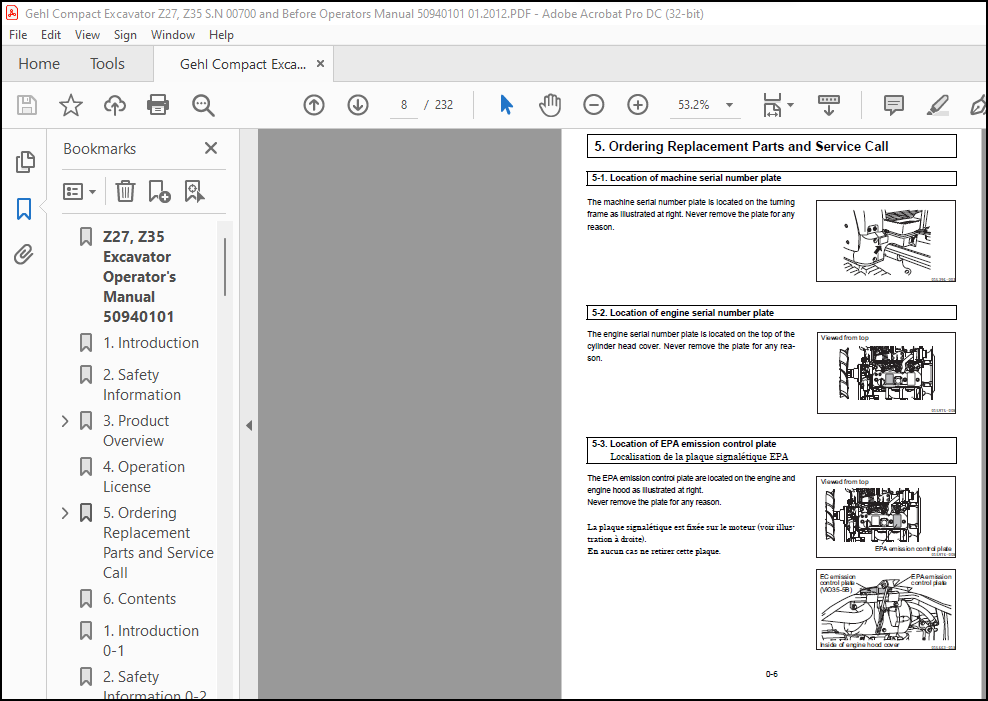Find the current bookmark
988x701 pixels.
click(194, 191)
